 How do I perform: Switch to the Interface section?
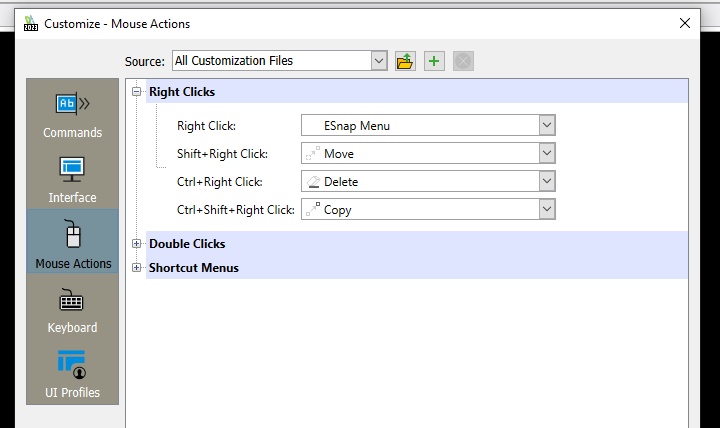click(x=73, y=179)
